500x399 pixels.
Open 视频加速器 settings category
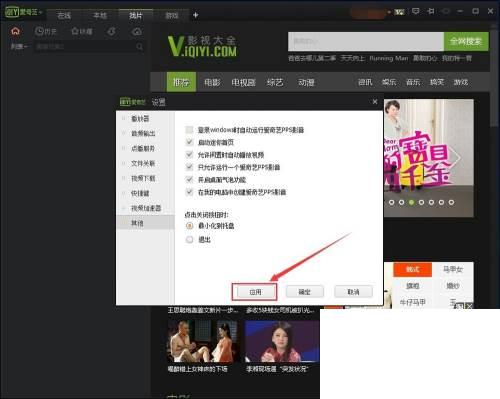[x=146, y=208]
